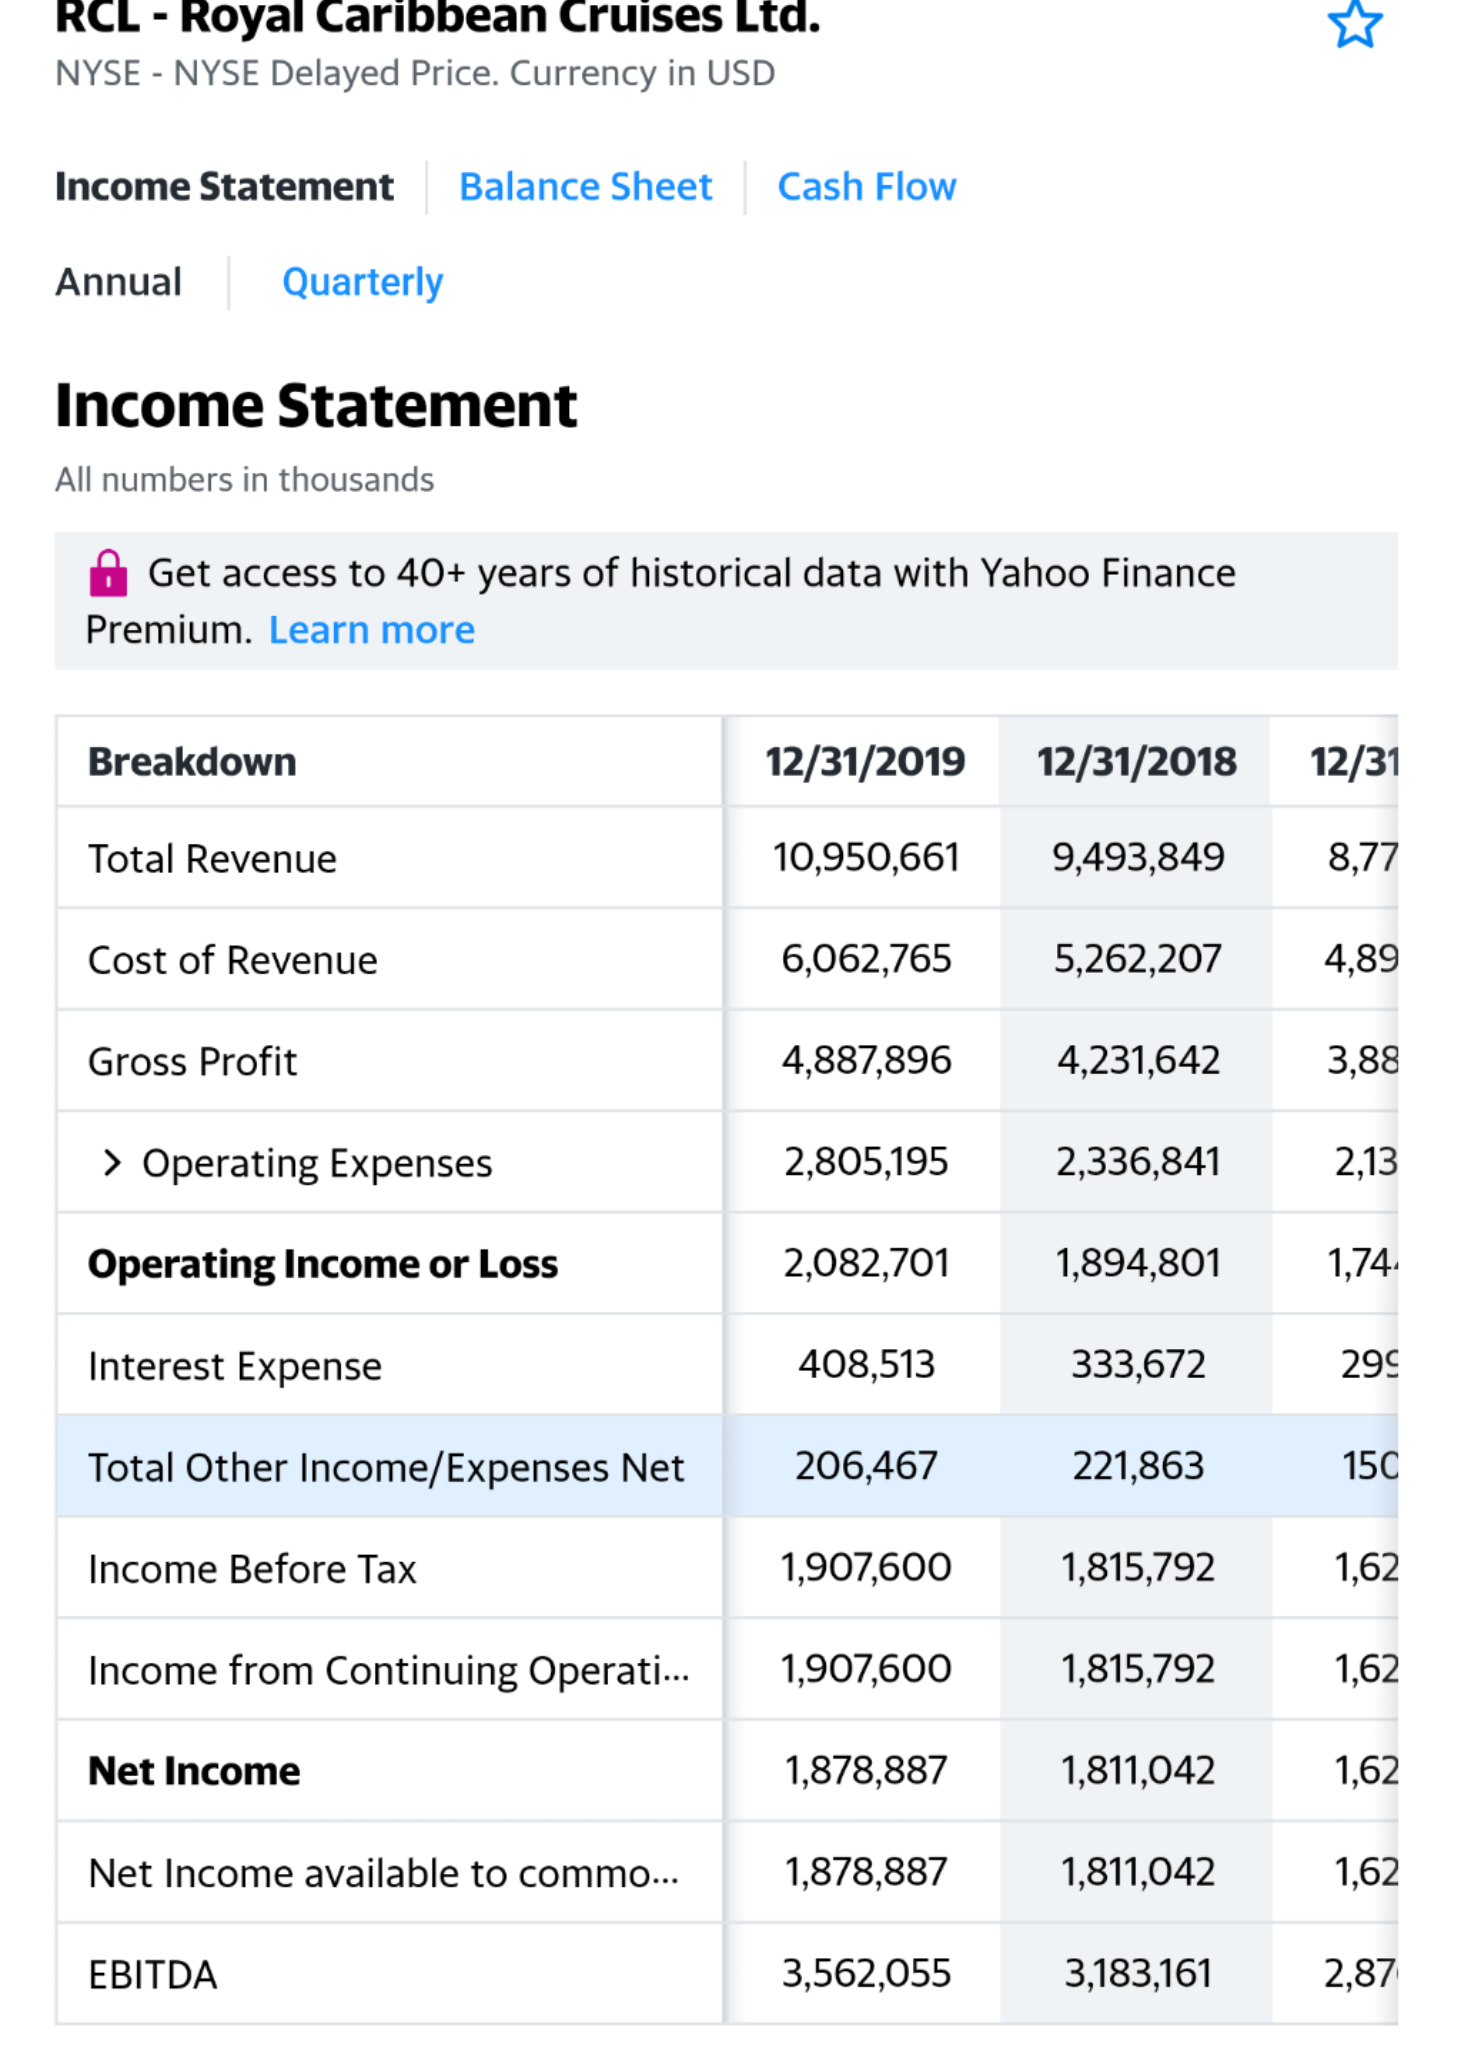The image size is (1461, 2048).
Task: Click the 12/31/2018 column header
Action: point(1137,762)
